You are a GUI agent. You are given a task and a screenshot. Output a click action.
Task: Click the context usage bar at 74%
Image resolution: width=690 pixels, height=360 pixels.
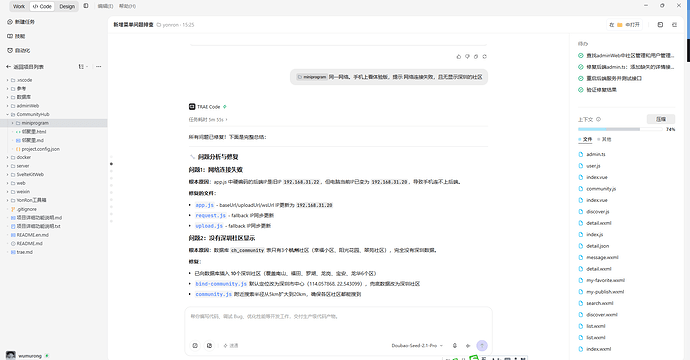tap(620, 129)
